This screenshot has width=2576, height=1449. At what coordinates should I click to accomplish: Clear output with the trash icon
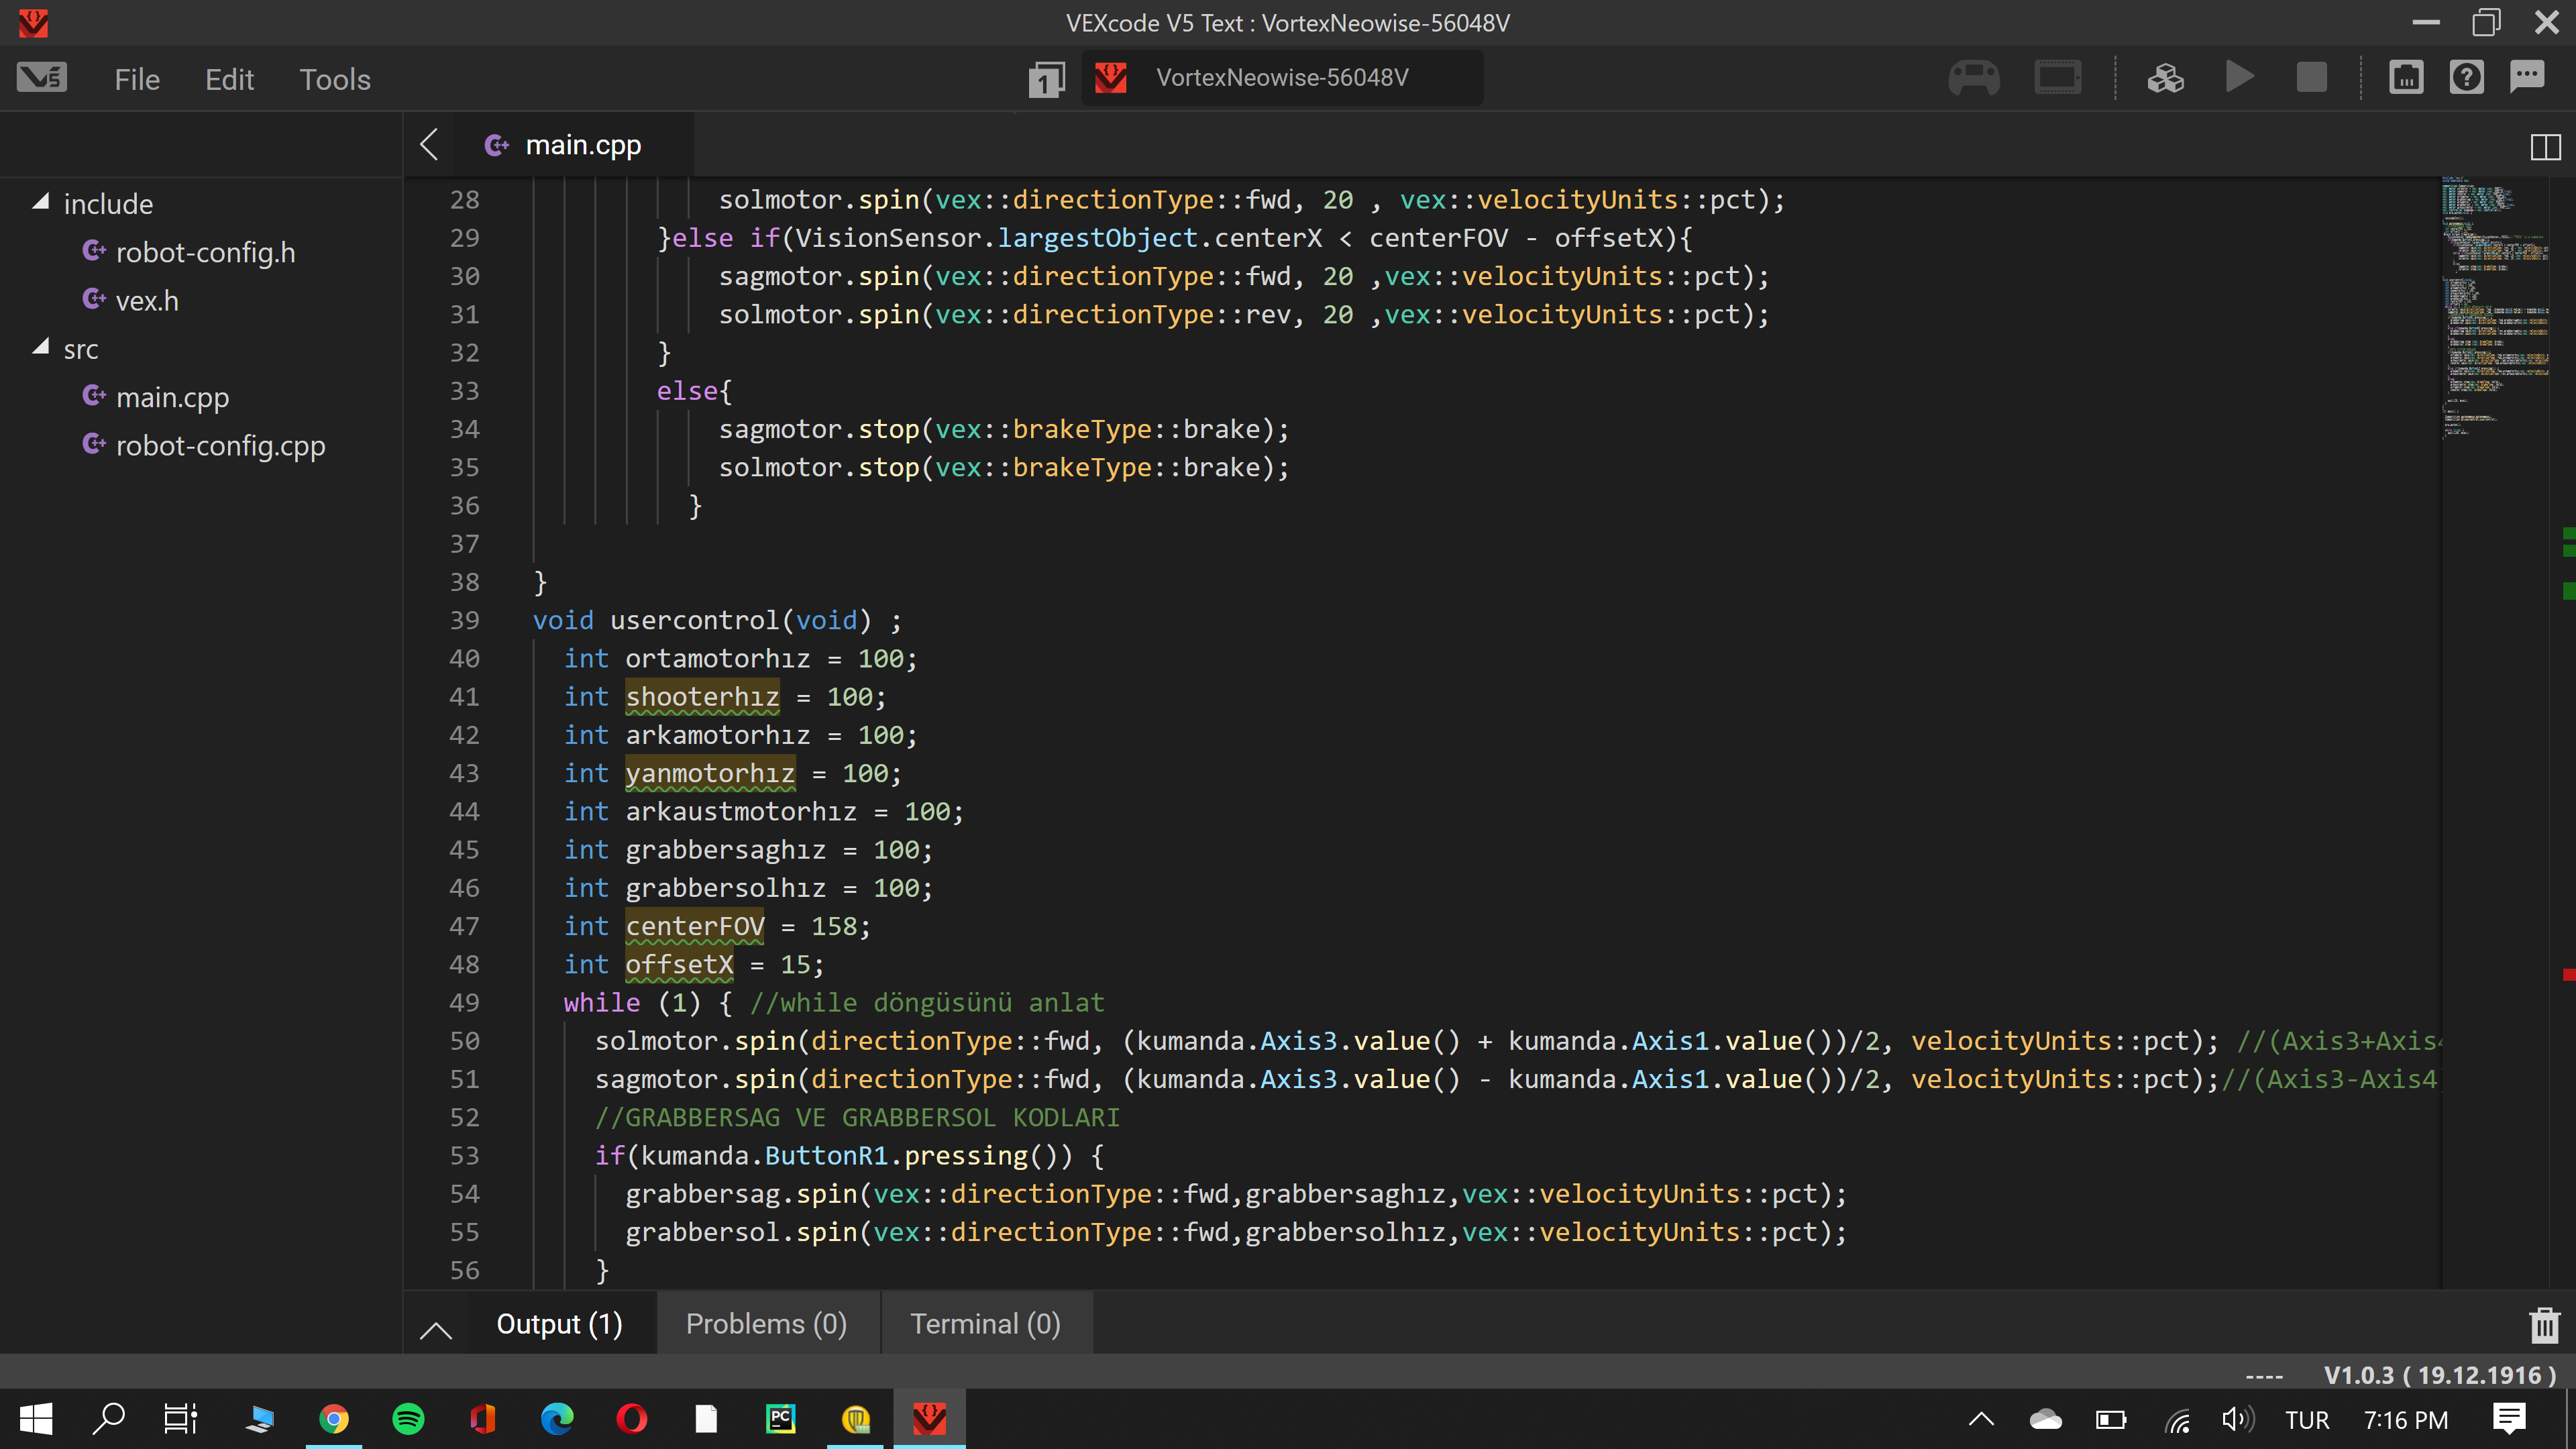click(2544, 1325)
